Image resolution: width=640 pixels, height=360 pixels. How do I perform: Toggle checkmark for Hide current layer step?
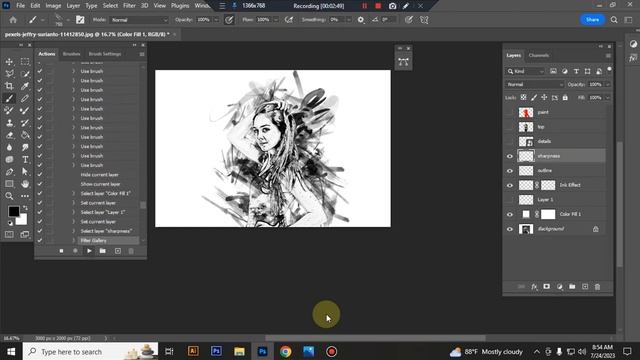point(40,174)
